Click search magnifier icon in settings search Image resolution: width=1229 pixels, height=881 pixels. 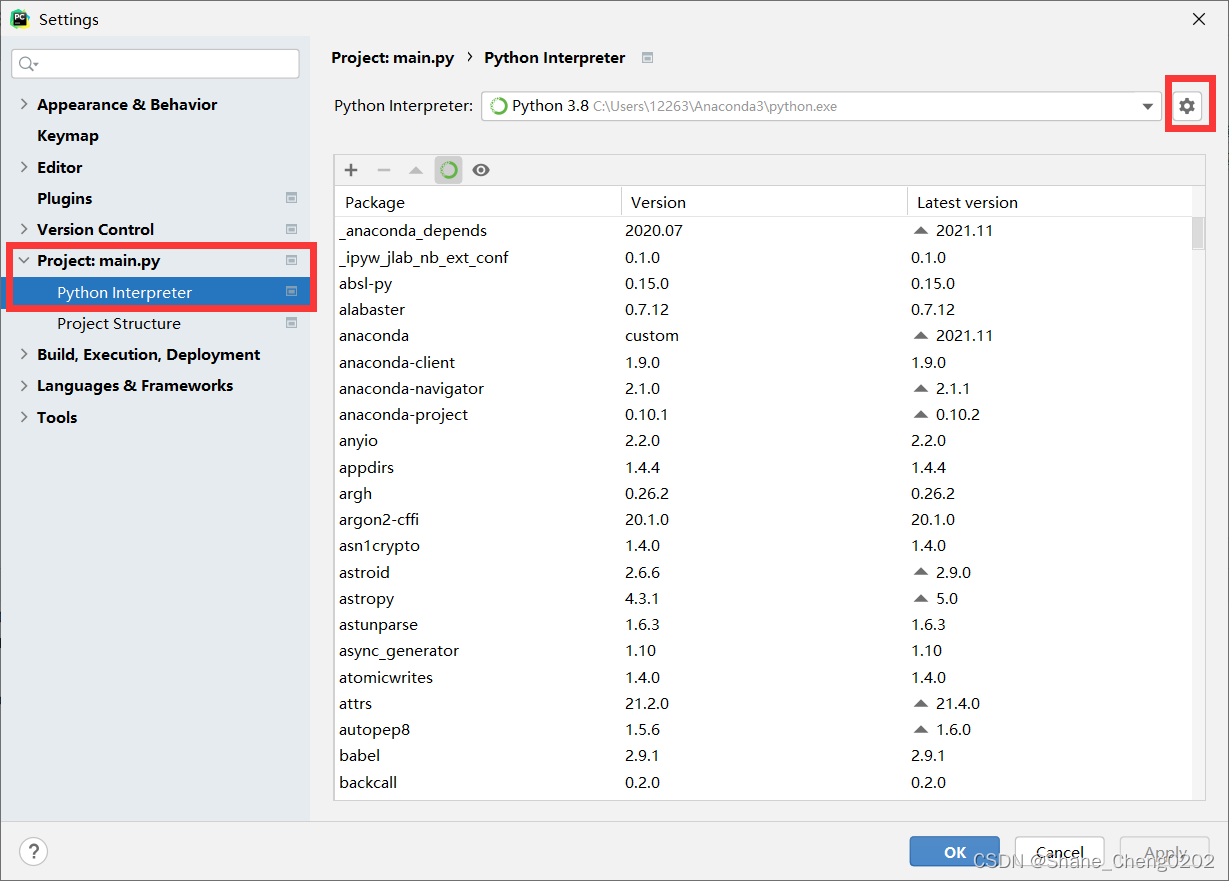pos(28,64)
